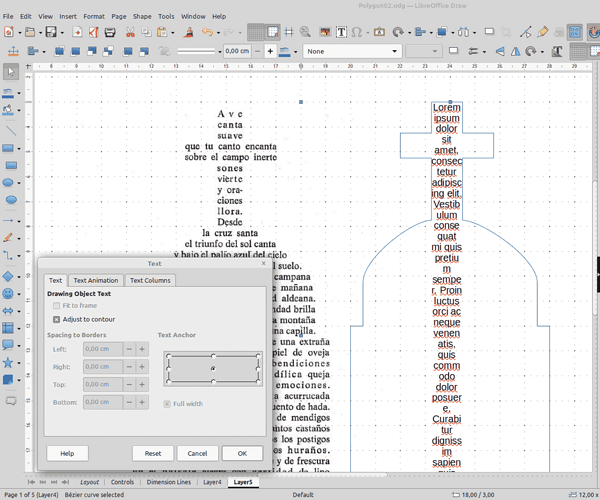This screenshot has height=500, width=600.
Task: Toggle the Point Edit Mode icon
Action: coord(525,32)
